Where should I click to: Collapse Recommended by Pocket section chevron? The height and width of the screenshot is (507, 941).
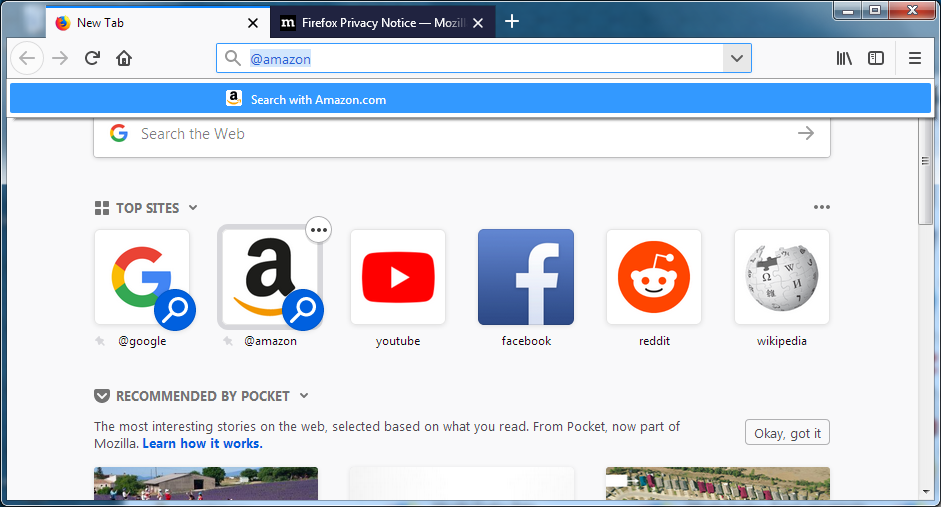(304, 395)
